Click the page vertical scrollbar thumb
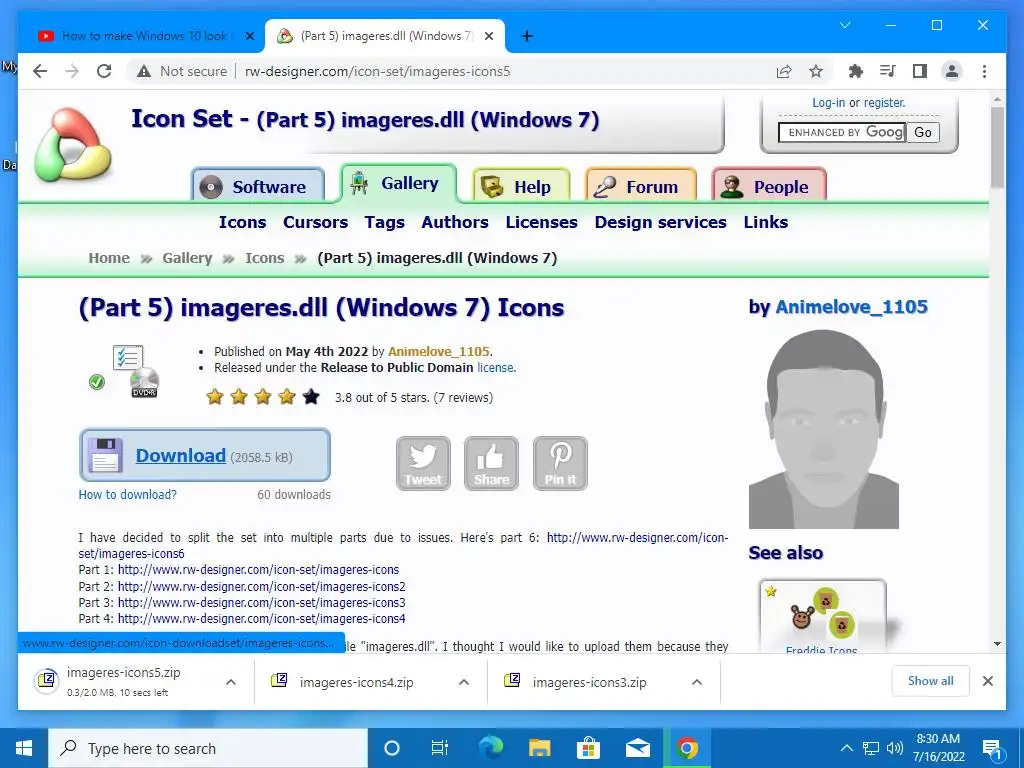The height and width of the screenshot is (768, 1024). [997, 148]
